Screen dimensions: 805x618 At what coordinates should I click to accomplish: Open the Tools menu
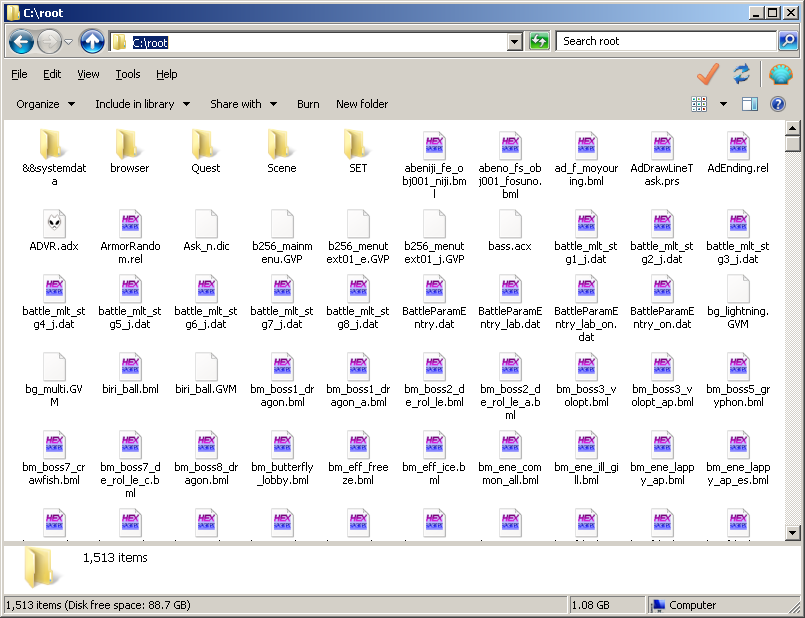pos(128,74)
